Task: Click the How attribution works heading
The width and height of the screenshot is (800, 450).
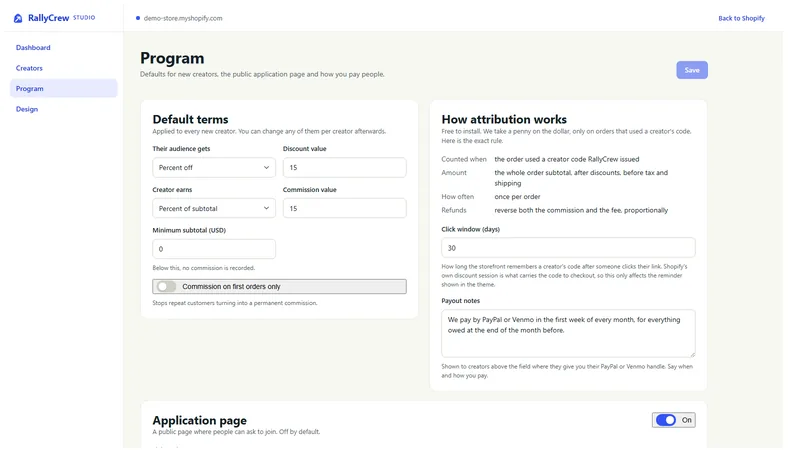Action: click(504, 119)
